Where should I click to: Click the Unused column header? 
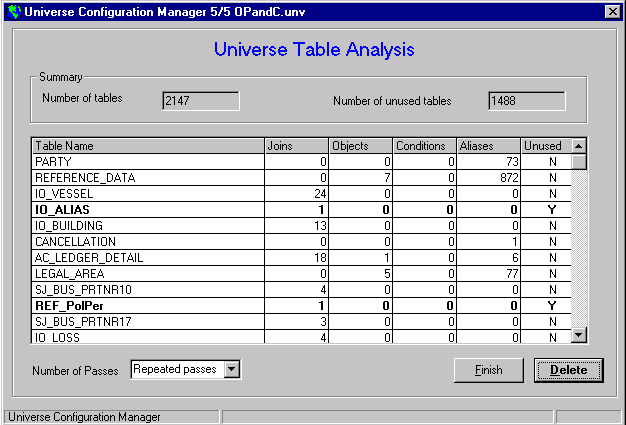544,145
